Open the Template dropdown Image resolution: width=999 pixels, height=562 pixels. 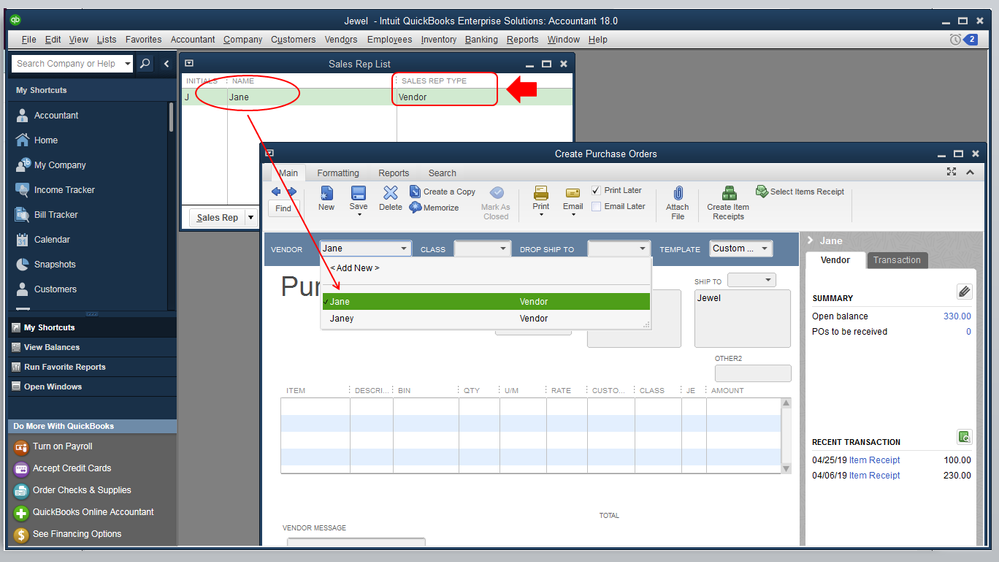(x=765, y=249)
